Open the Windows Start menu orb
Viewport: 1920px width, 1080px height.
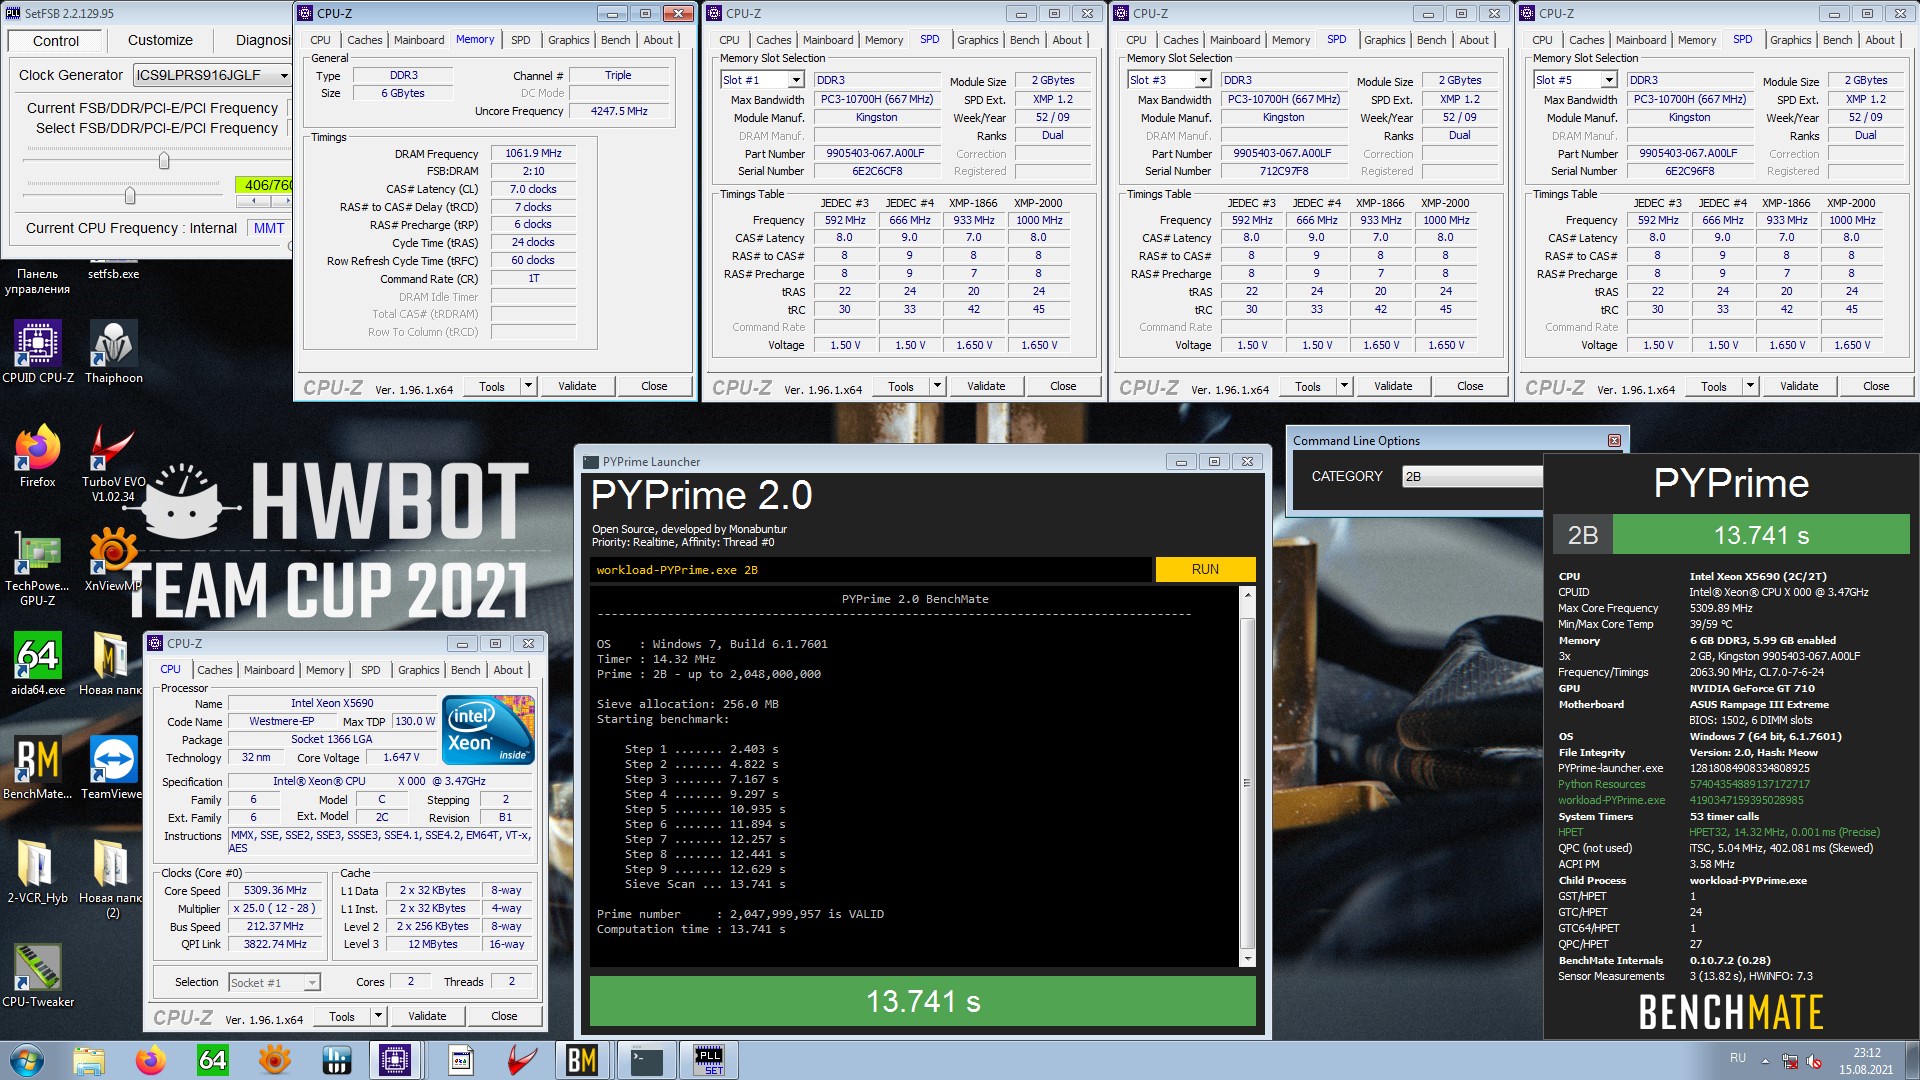25,1060
